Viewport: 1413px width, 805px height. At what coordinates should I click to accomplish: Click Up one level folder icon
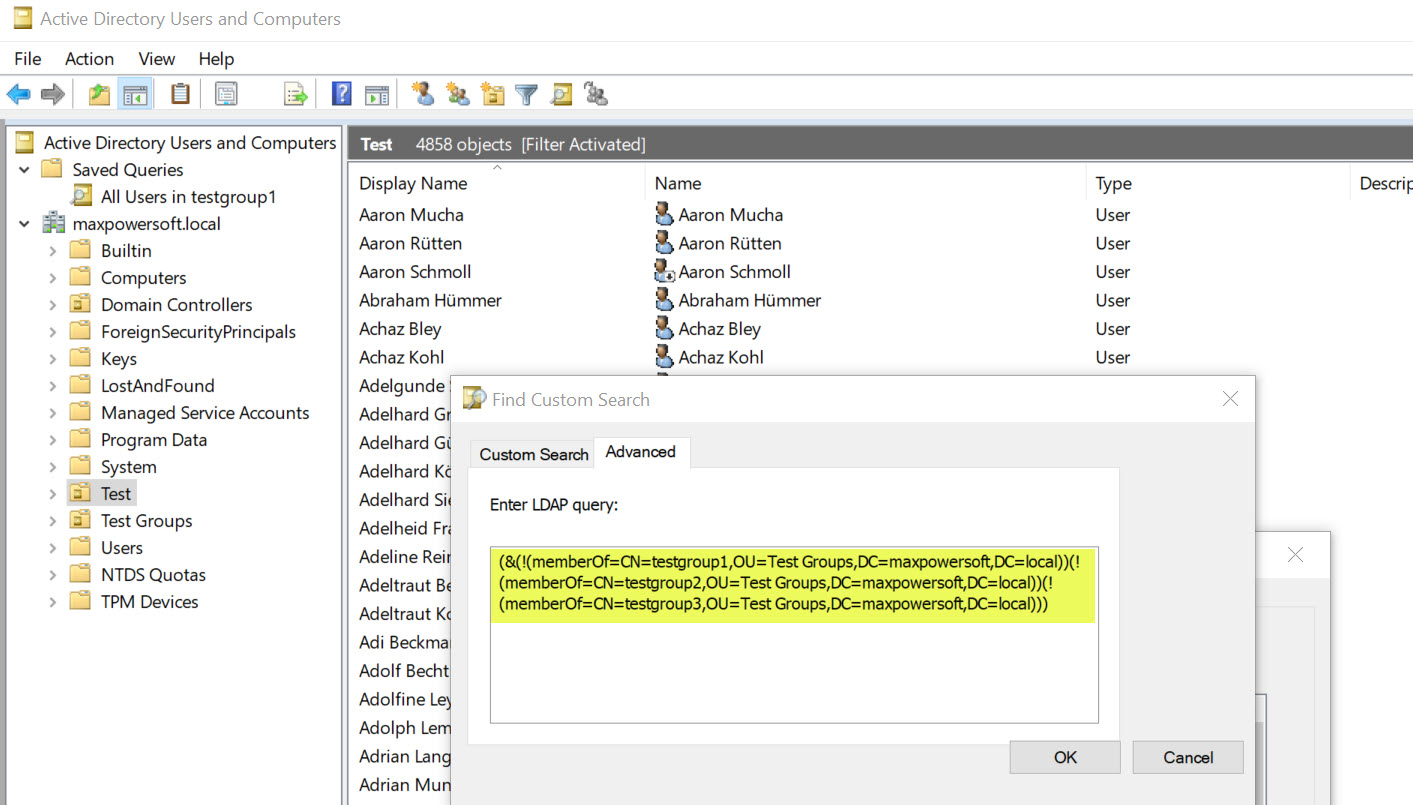point(99,94)
